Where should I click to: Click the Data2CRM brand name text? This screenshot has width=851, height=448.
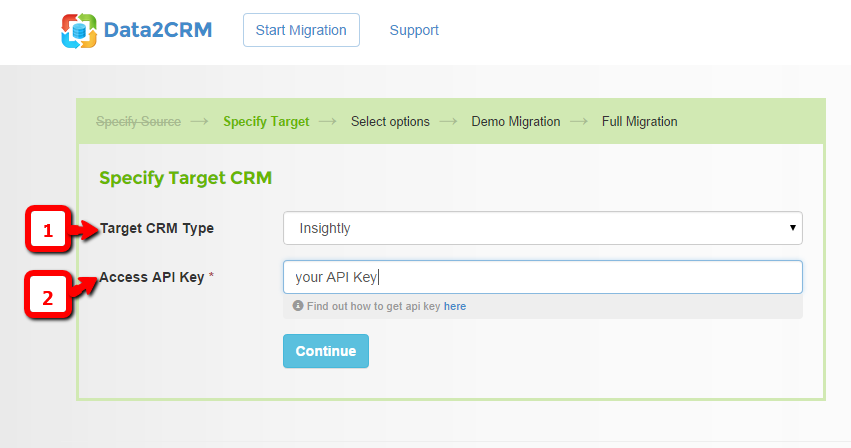tap(158, 30)
